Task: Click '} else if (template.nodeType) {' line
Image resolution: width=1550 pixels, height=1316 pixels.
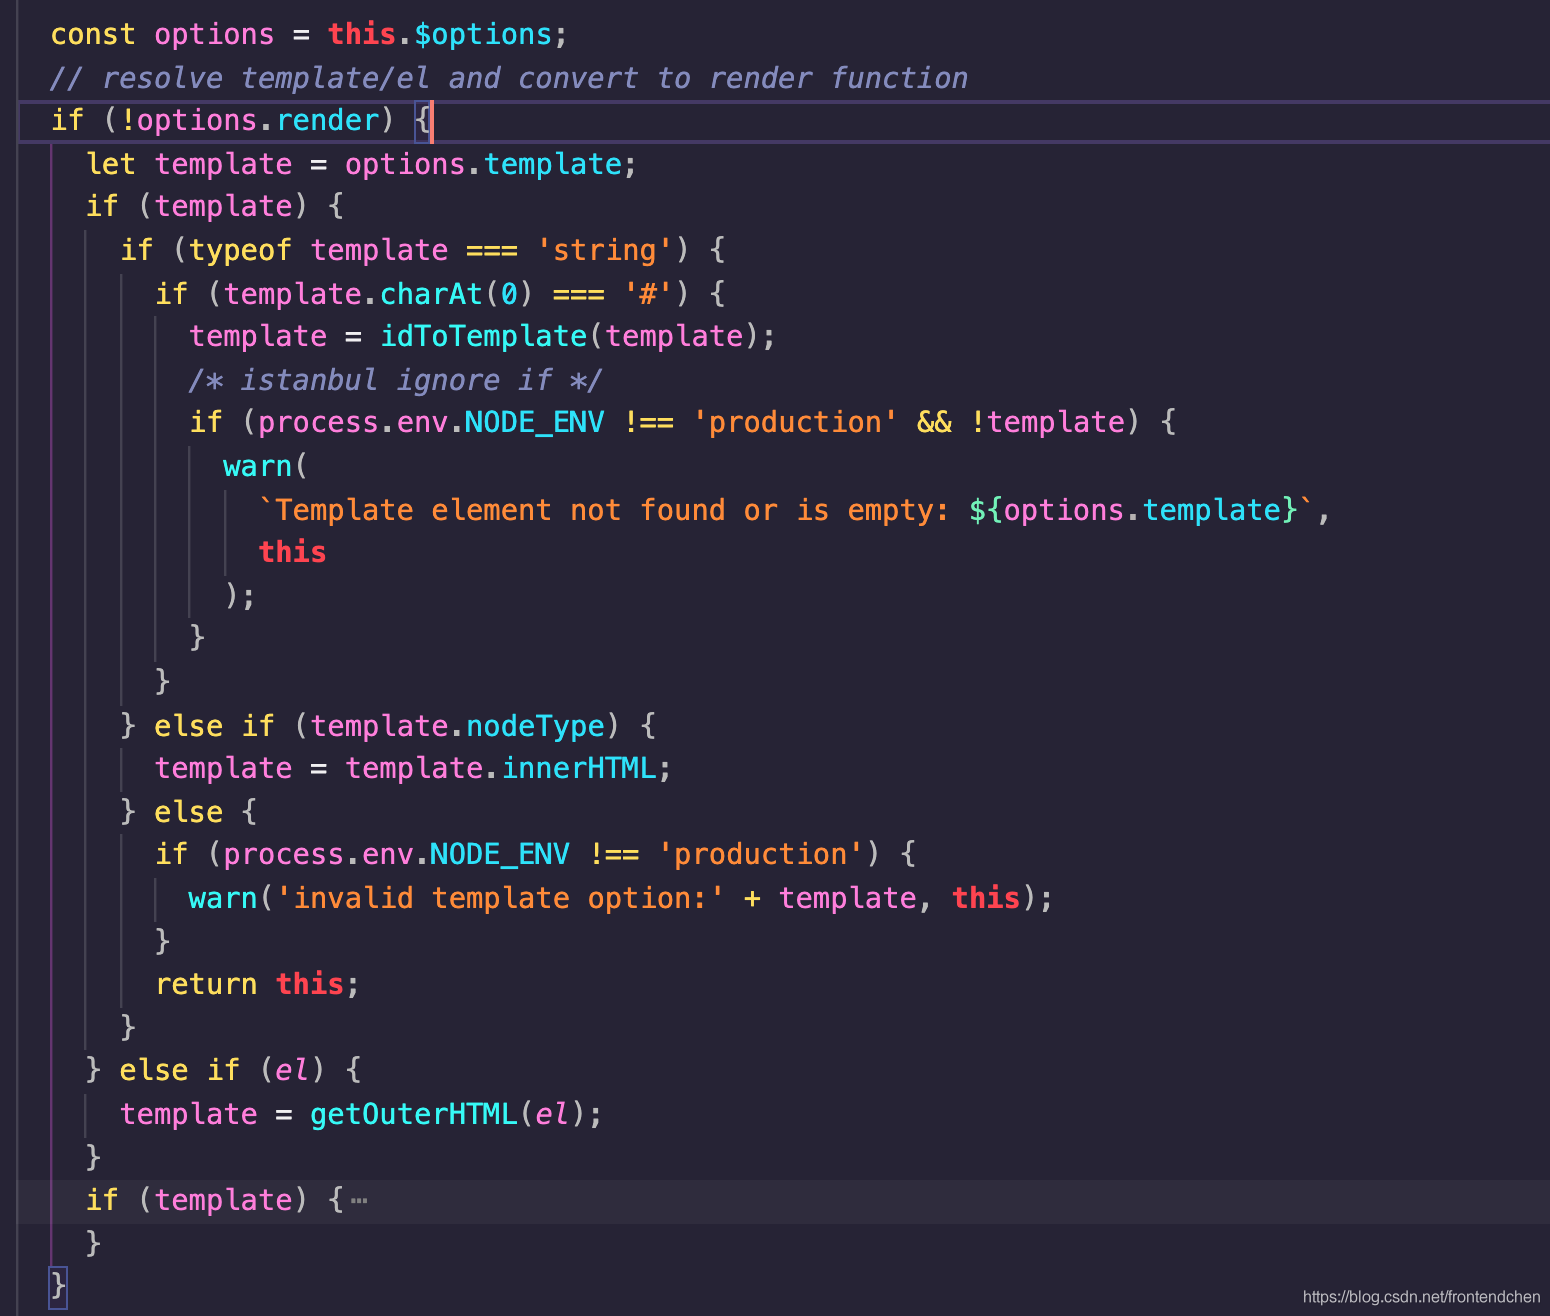Action: coord(388,726)
